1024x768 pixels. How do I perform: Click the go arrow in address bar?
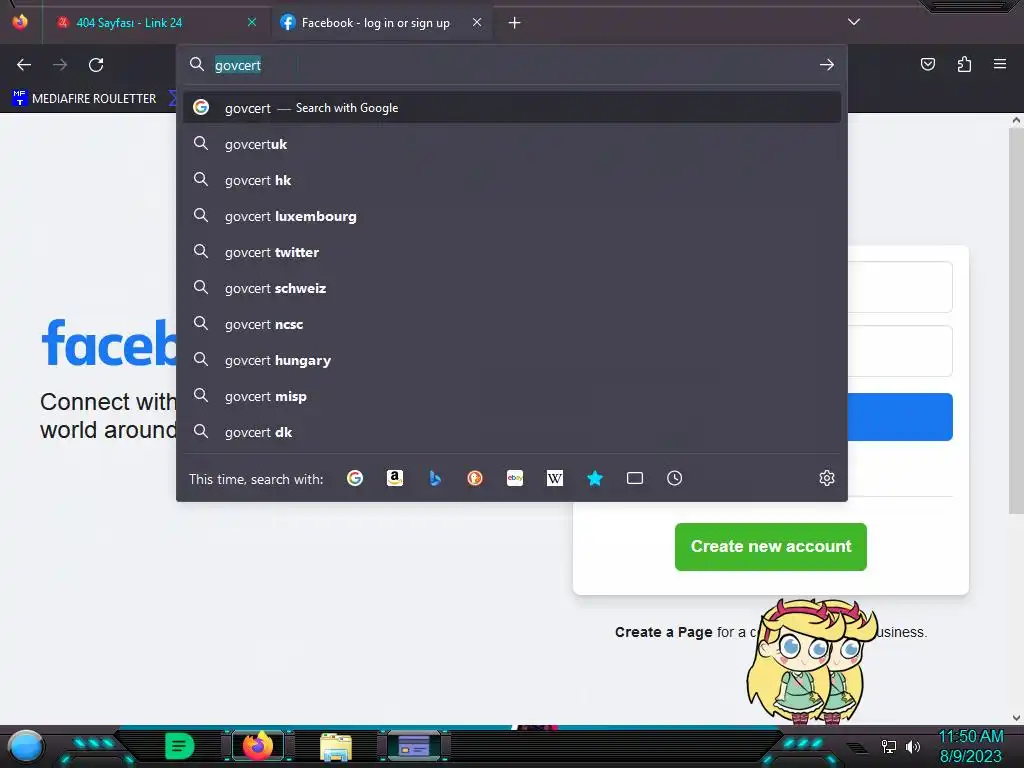(827, 65)
